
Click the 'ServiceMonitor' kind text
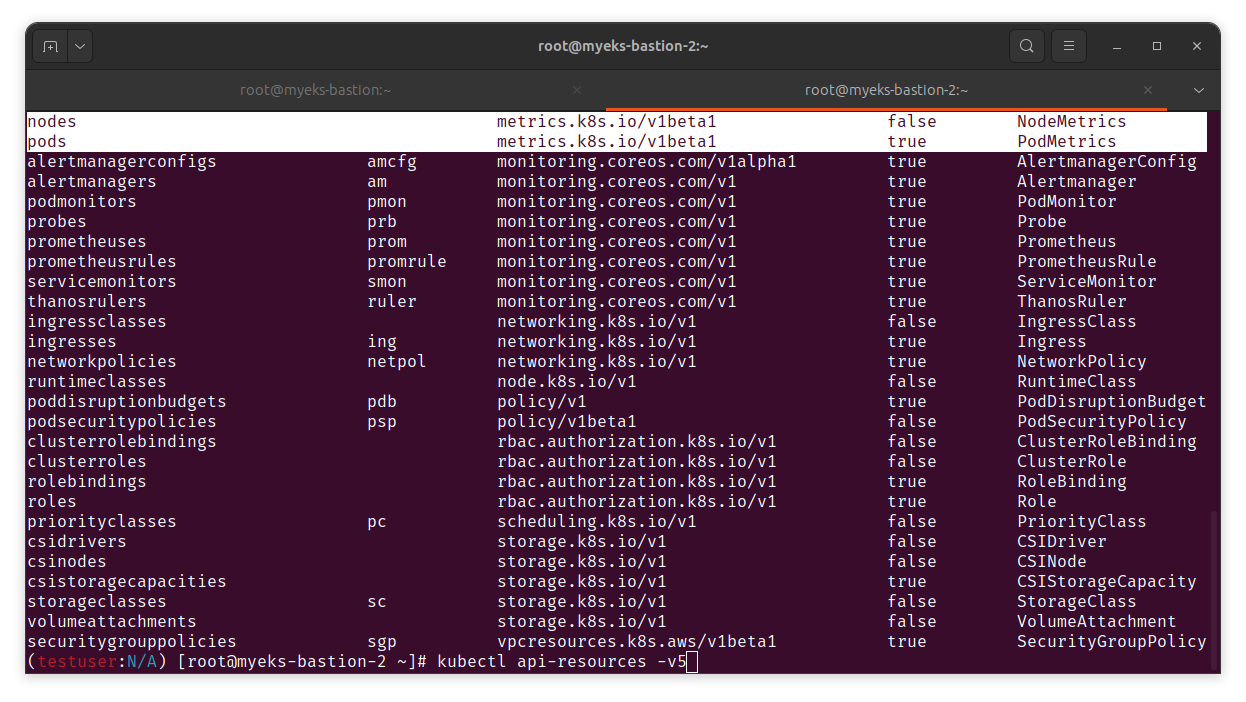(x=1087, y=281)
